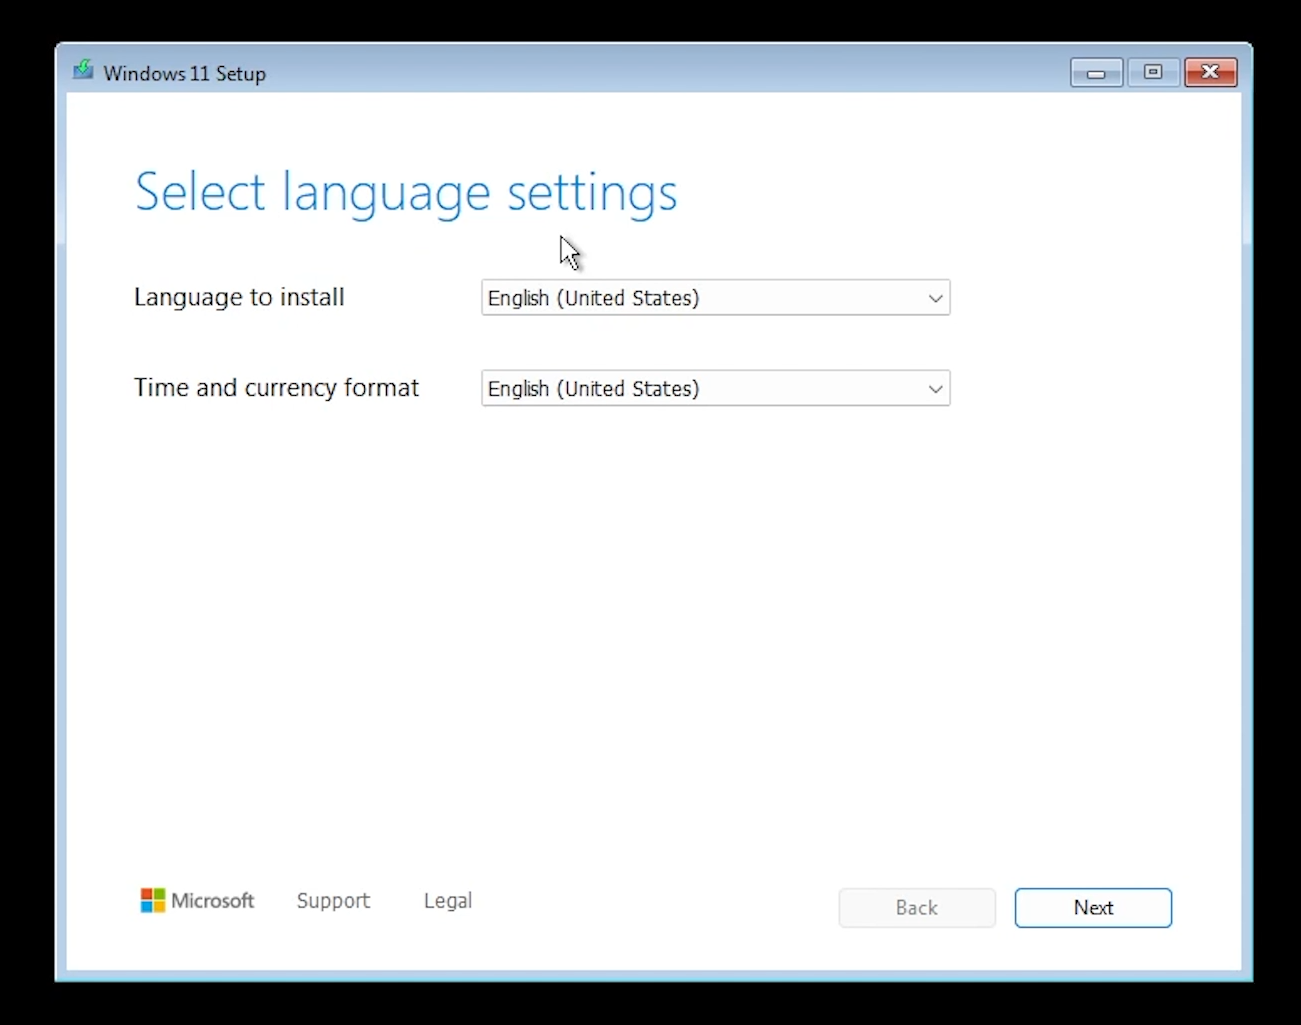Click the minimize icon in the title bar
1301x1025 pixels.
(1095, 72)
